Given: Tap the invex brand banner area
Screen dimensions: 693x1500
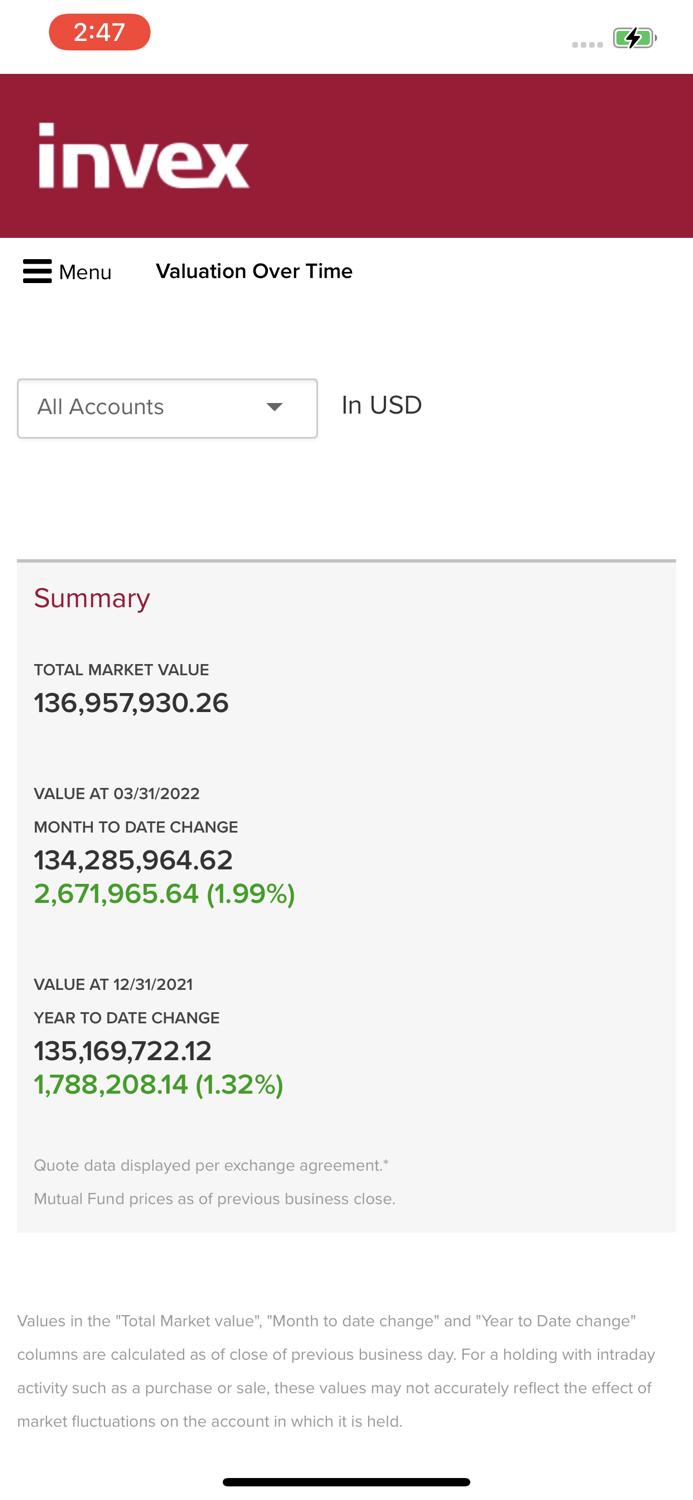Looking at the screenshot, I should click(346, 156).
